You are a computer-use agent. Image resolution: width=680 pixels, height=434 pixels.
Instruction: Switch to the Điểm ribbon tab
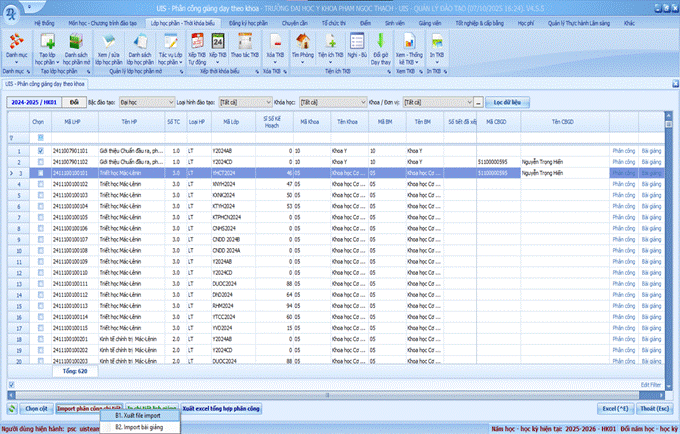365,23
